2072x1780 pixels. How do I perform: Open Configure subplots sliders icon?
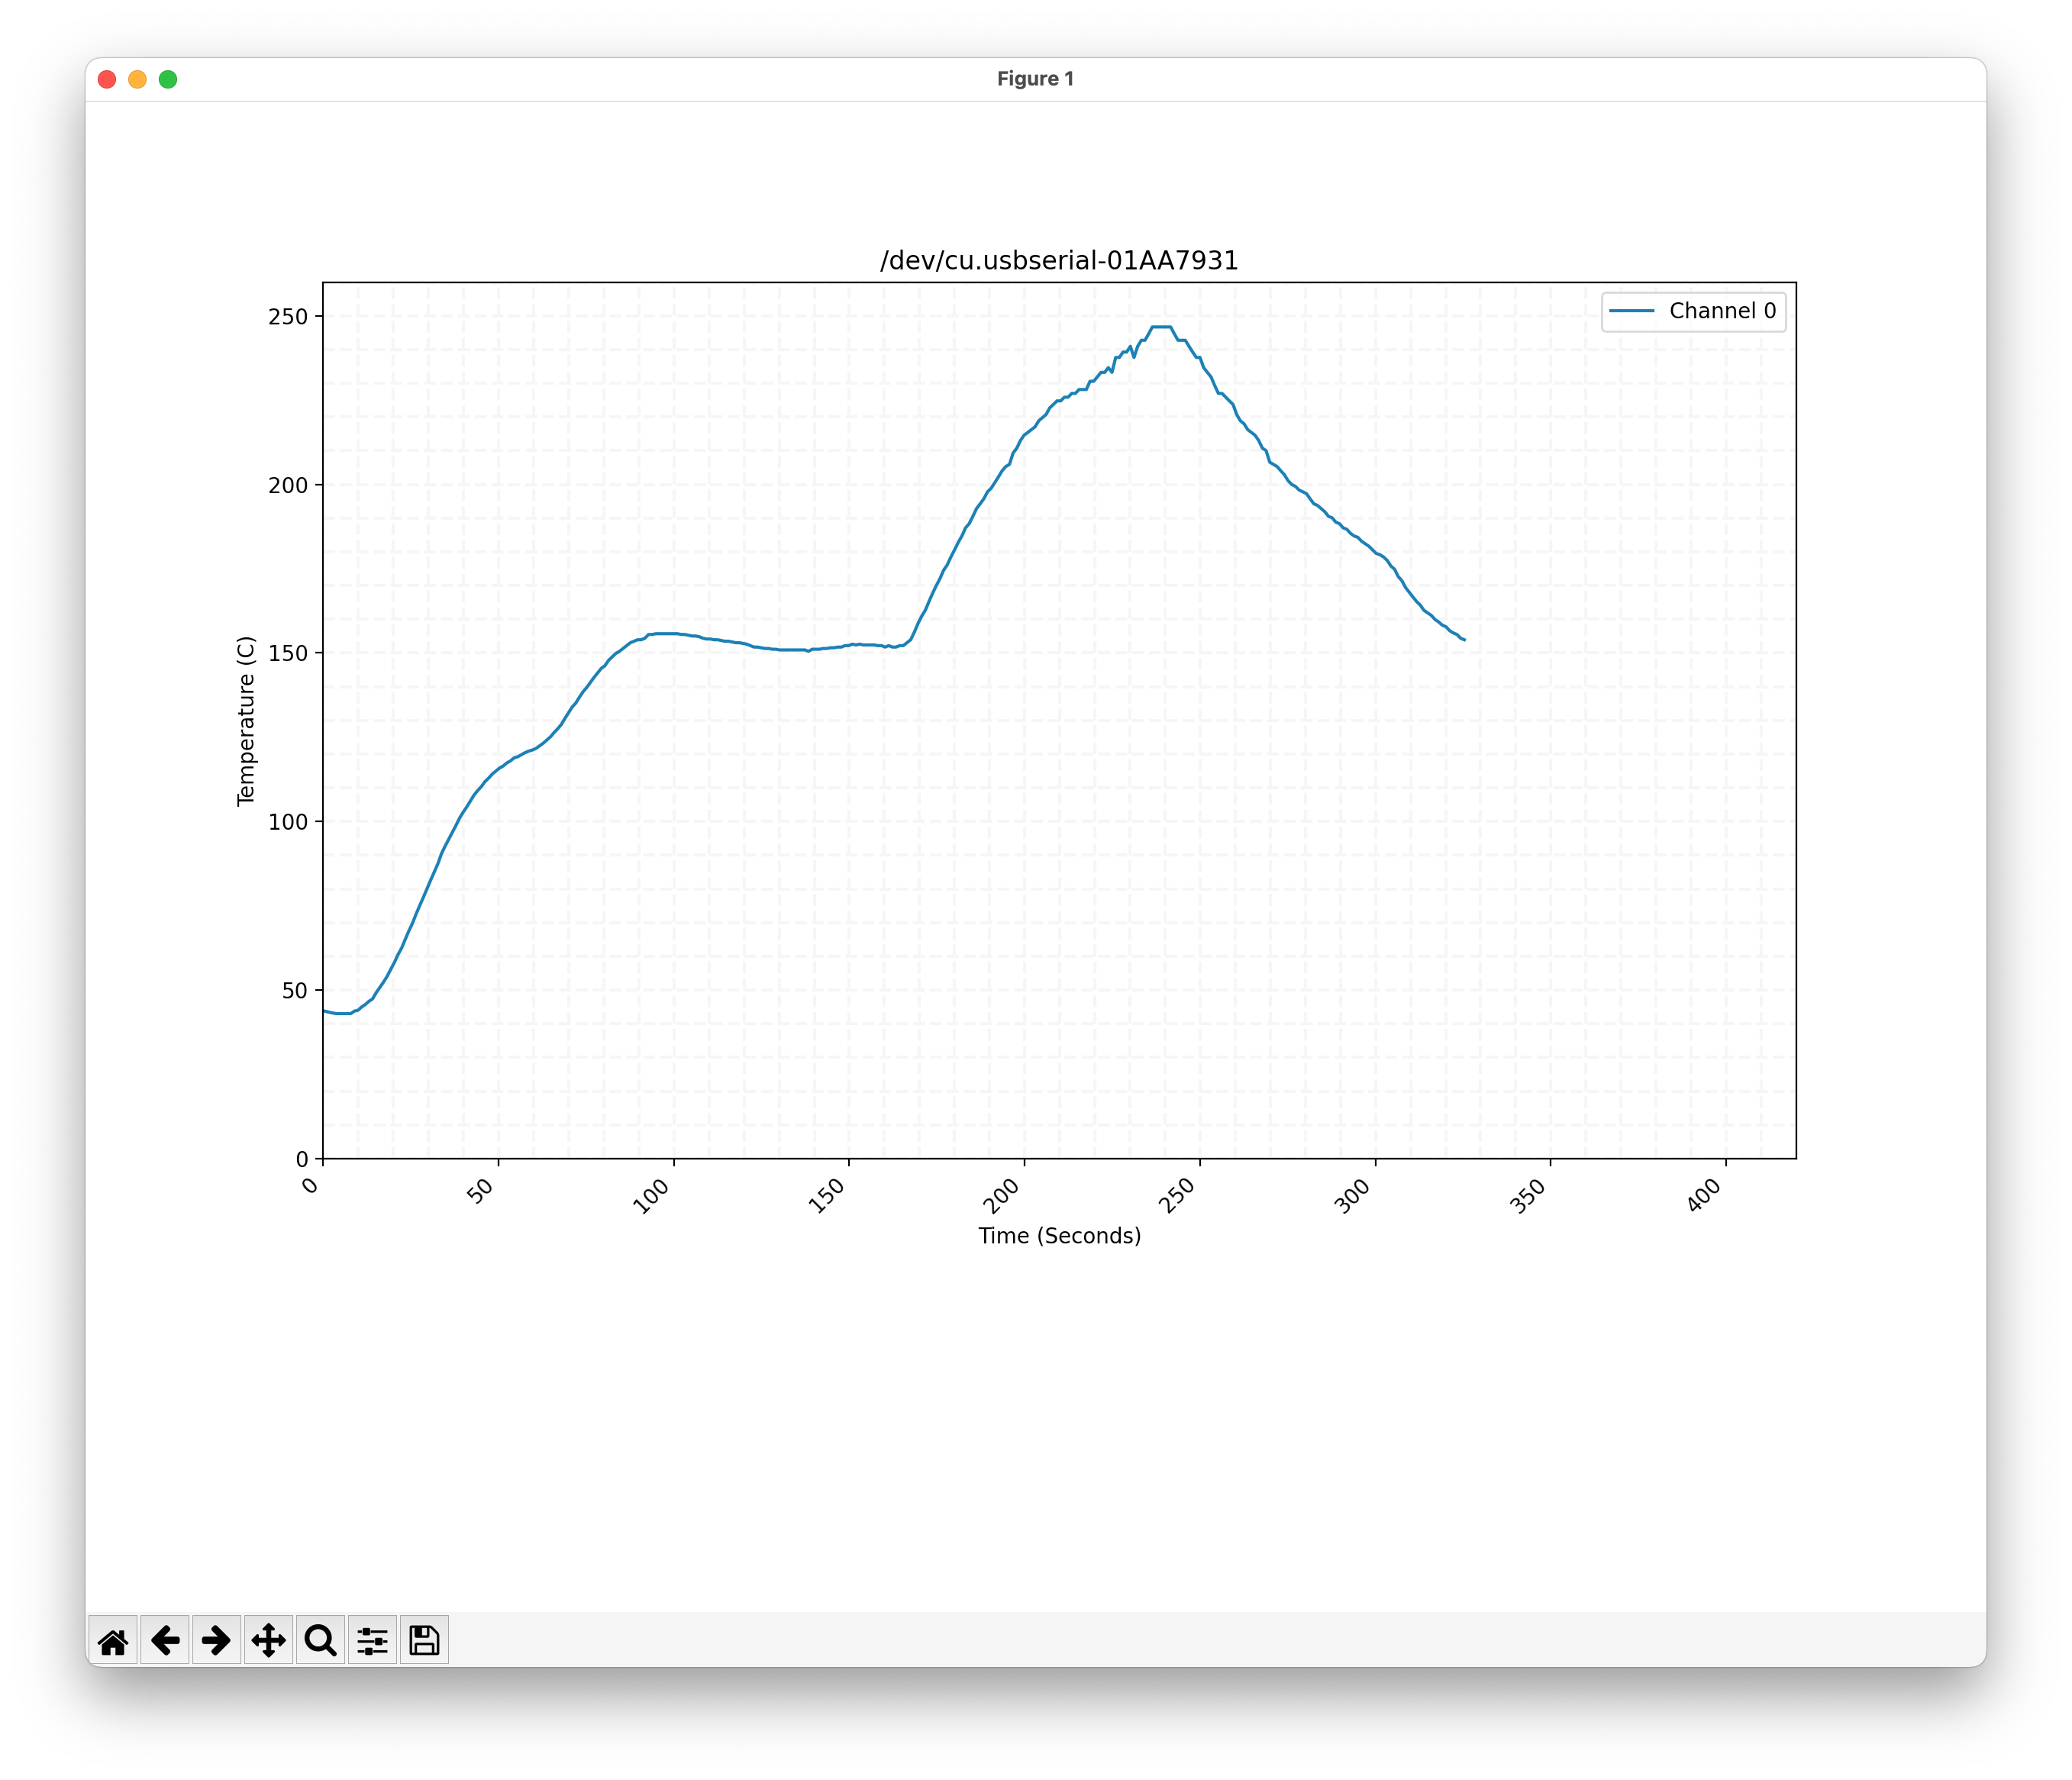tap(372, 1641)
